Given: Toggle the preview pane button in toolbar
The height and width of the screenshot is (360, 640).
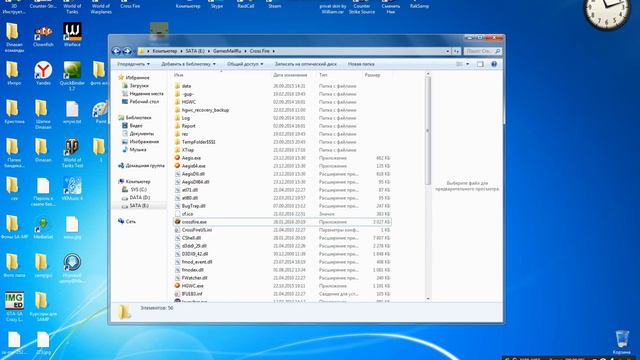Looking at the screenshot, I should [480, 64].
